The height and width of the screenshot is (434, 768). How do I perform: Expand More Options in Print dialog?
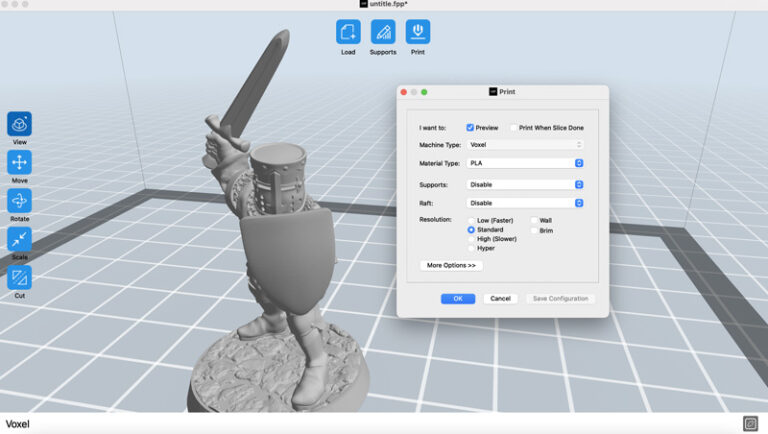[x=451, y=266]
